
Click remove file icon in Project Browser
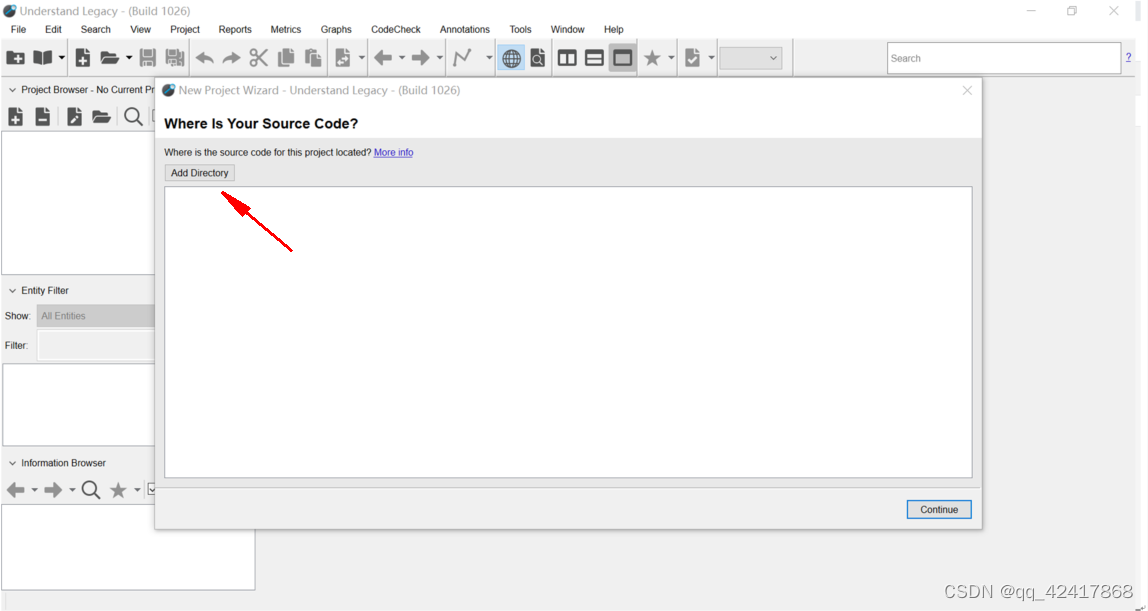pos(42,116)
